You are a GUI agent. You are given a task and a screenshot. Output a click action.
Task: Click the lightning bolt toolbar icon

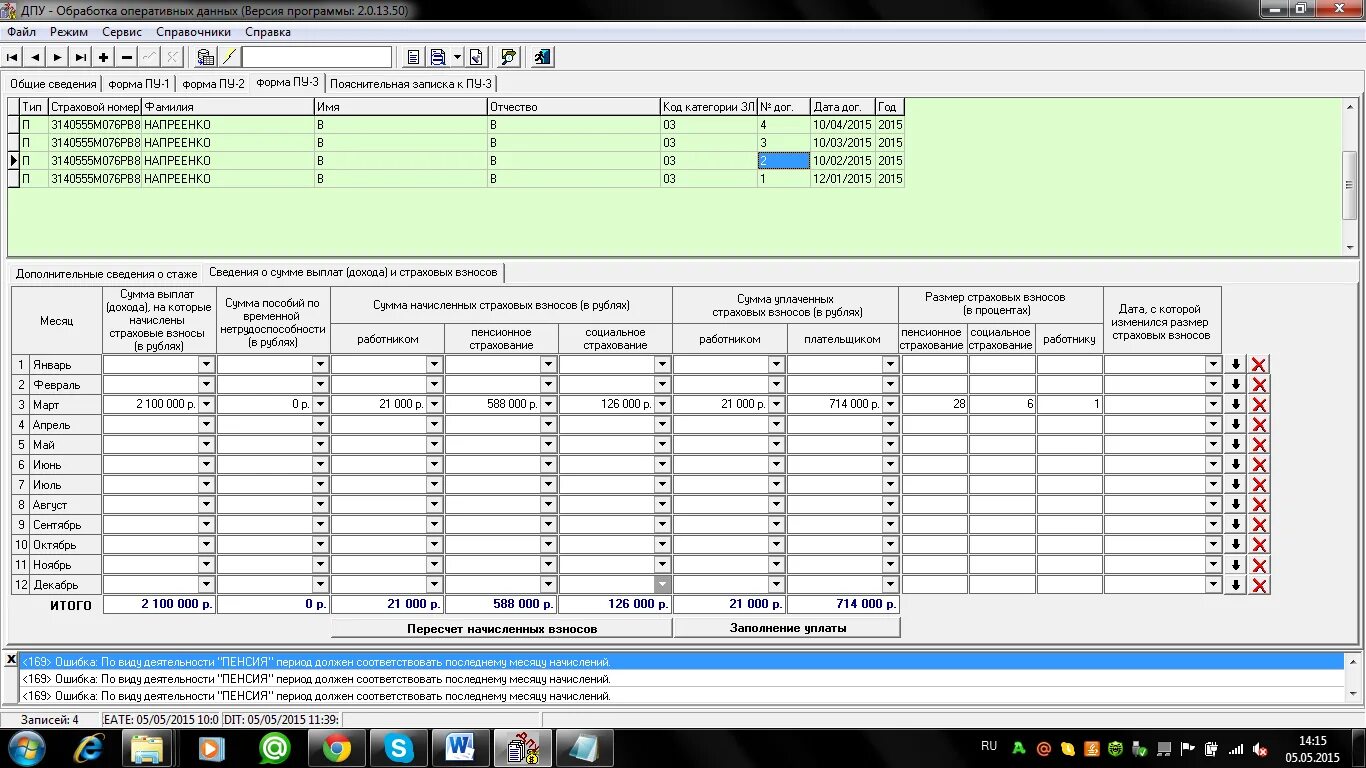pos(229,57)
